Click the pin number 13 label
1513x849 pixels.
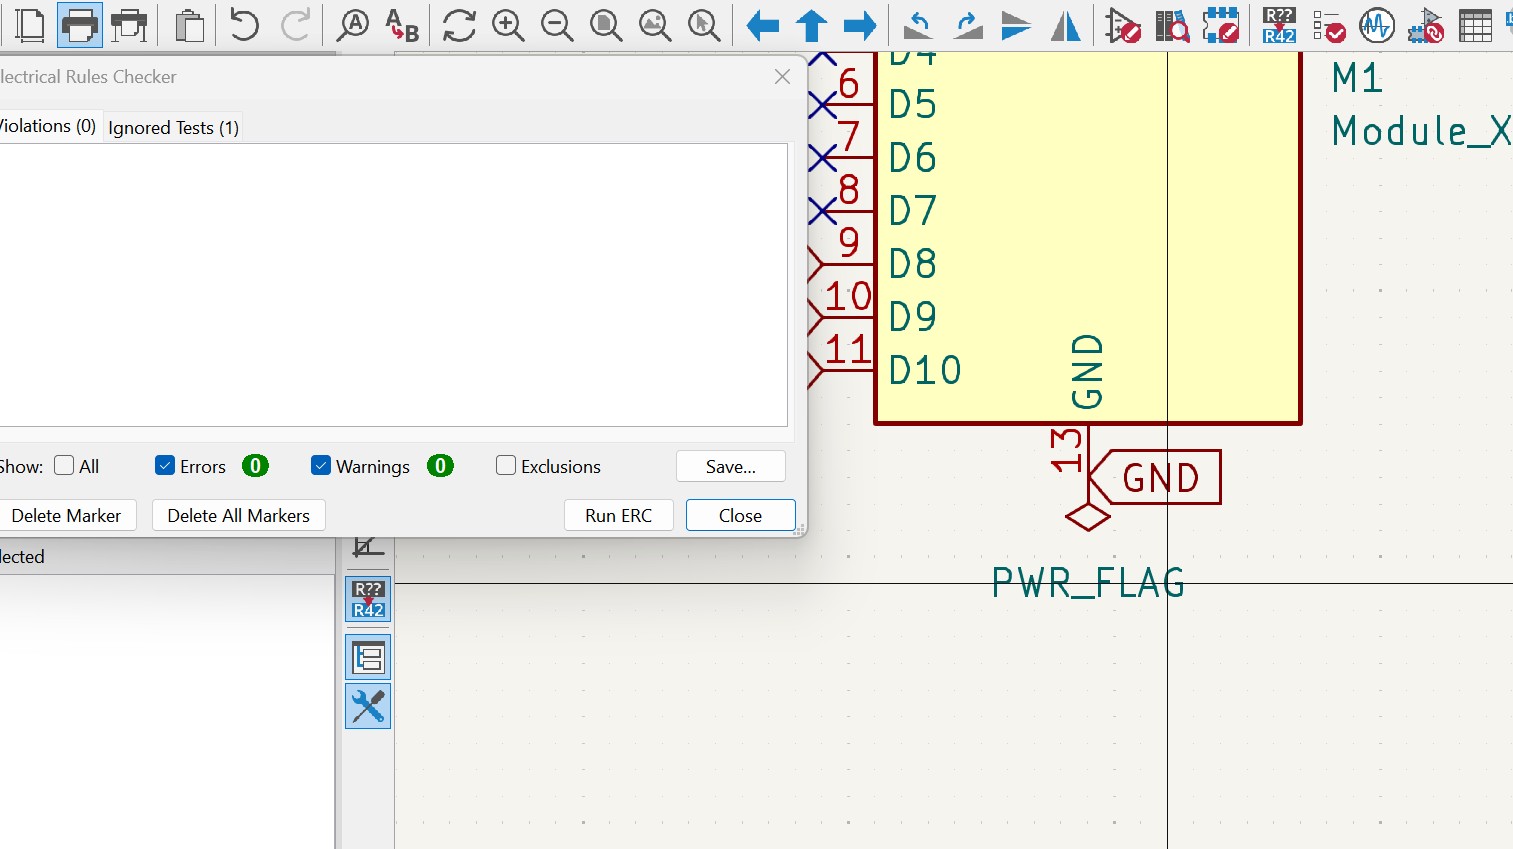pyautogui.click(x=1067, y=449)
